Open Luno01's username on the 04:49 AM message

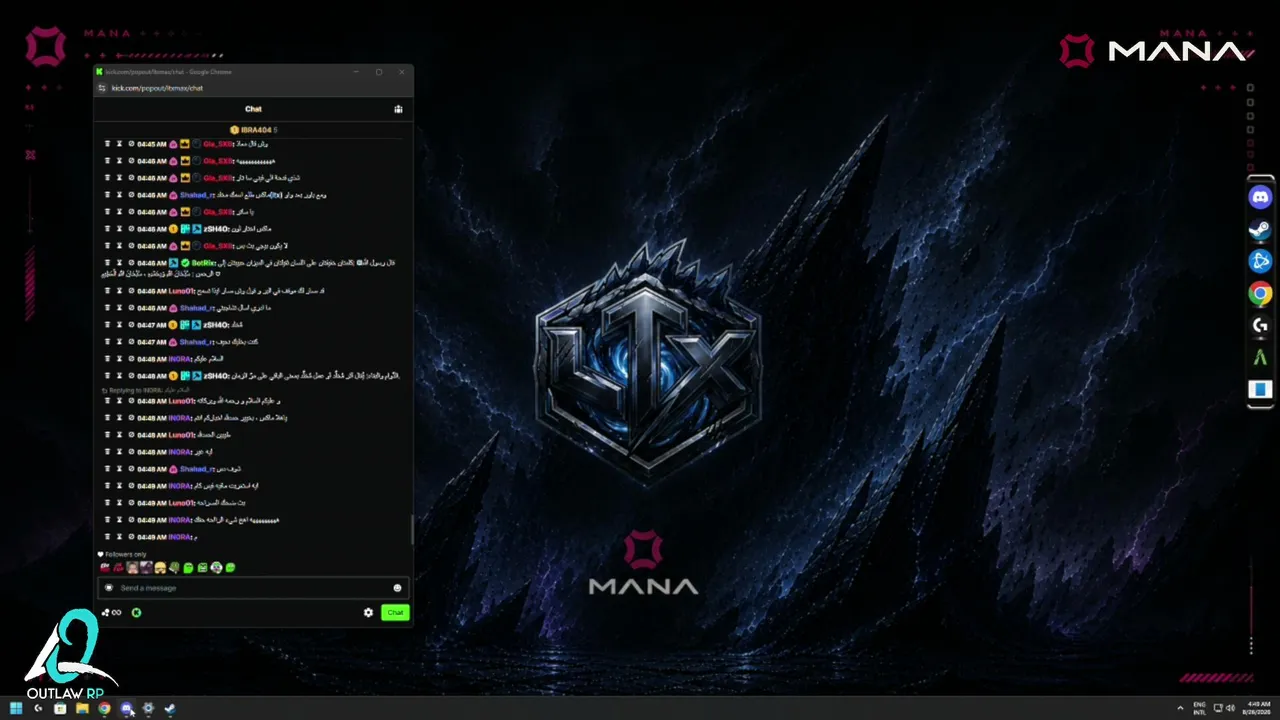(x=181, y=503)
